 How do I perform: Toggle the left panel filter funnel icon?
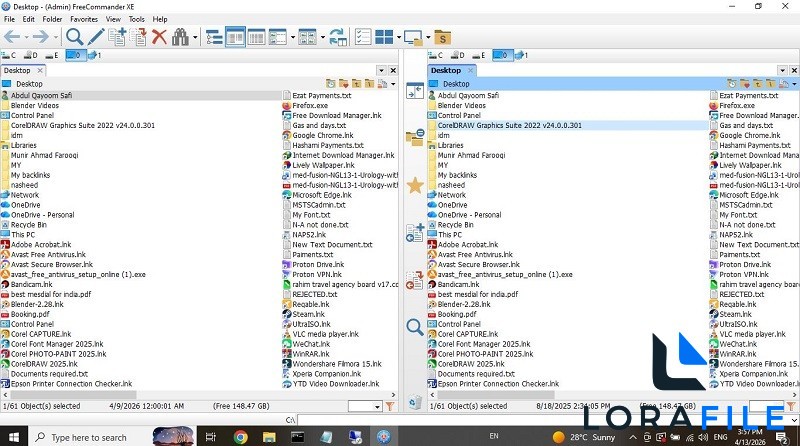(390, 406)
